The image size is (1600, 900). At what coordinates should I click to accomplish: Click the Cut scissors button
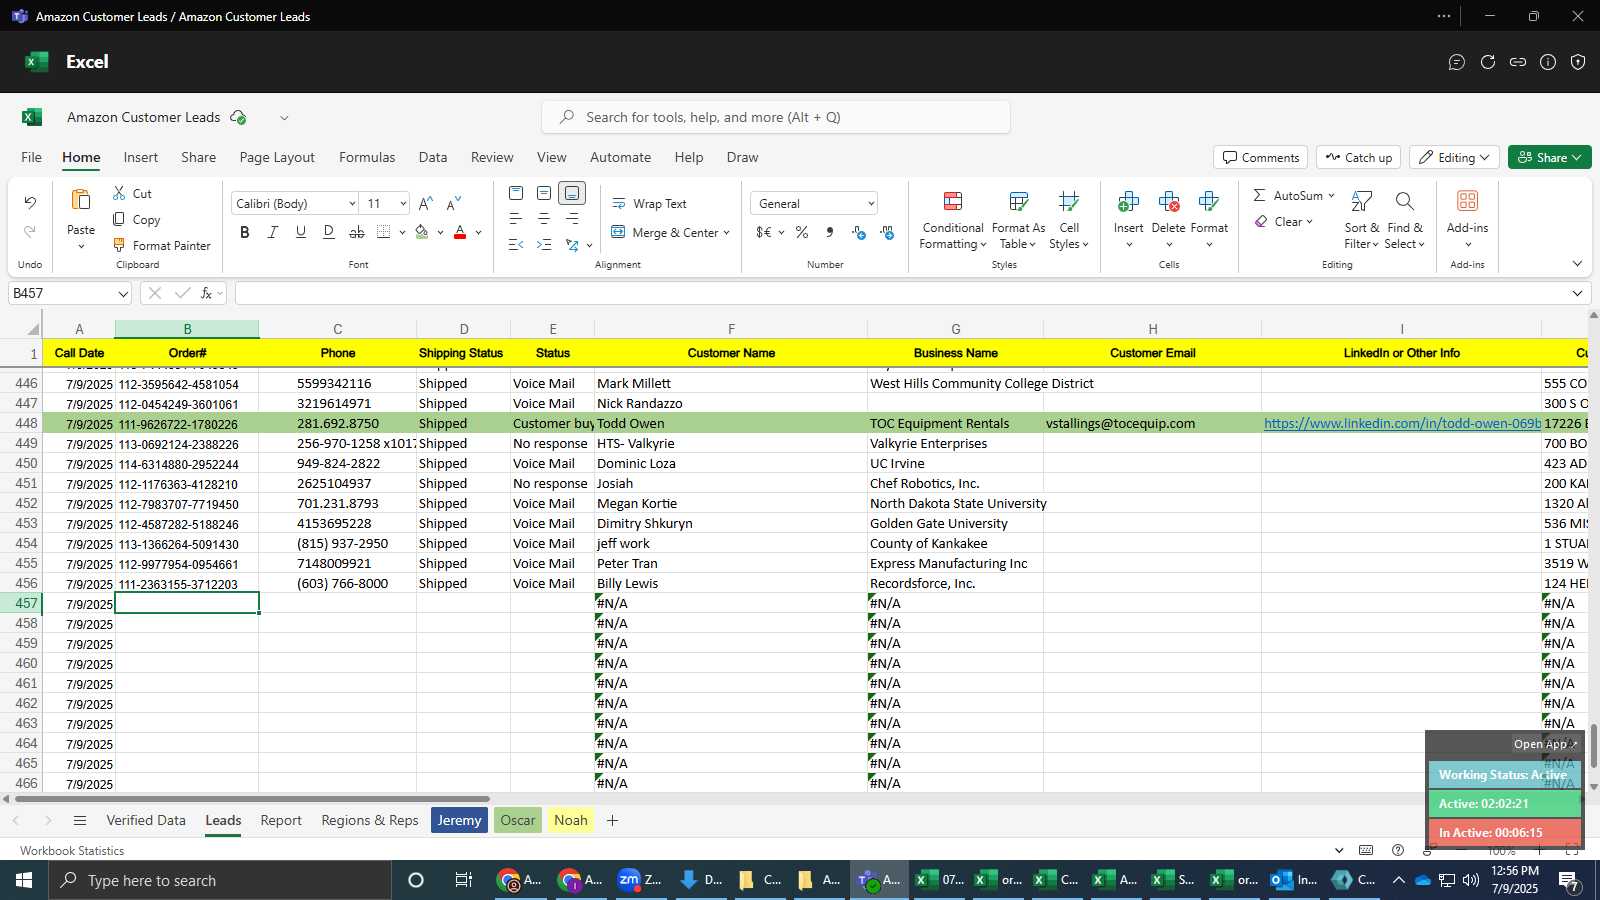[x=132, y=193]
